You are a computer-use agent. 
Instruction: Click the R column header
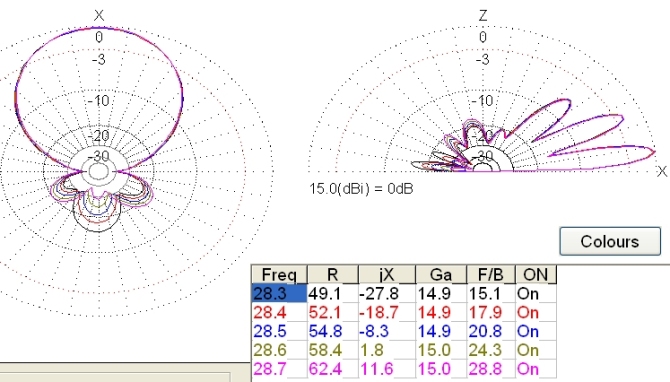pyautogui.click(x=332, y=274)
